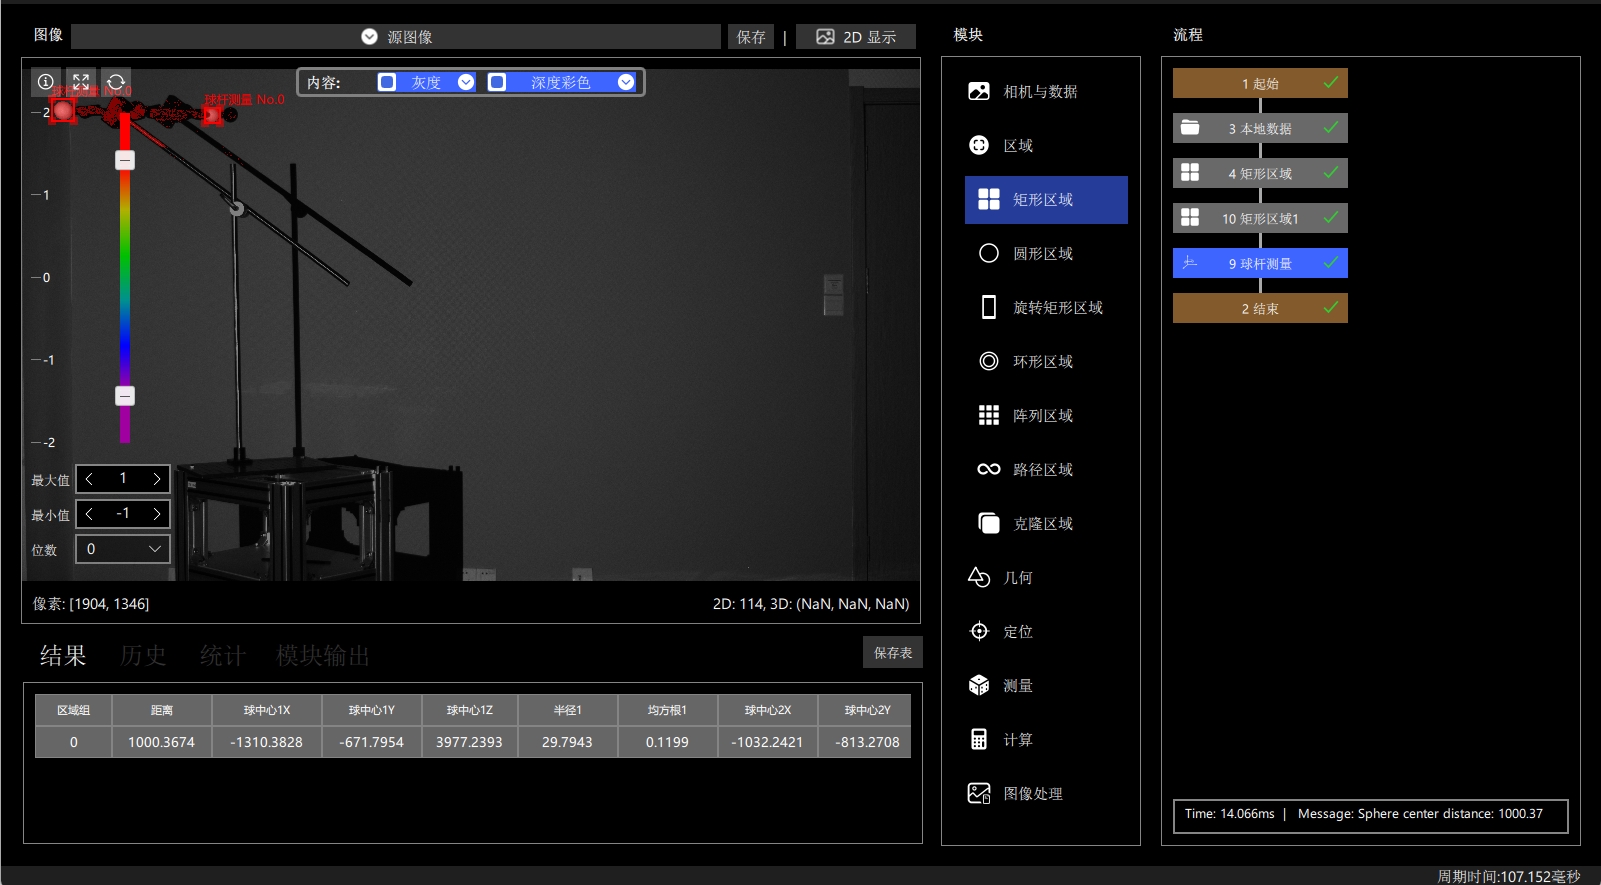Click the radius cell 29.7943

coord(567,742)
